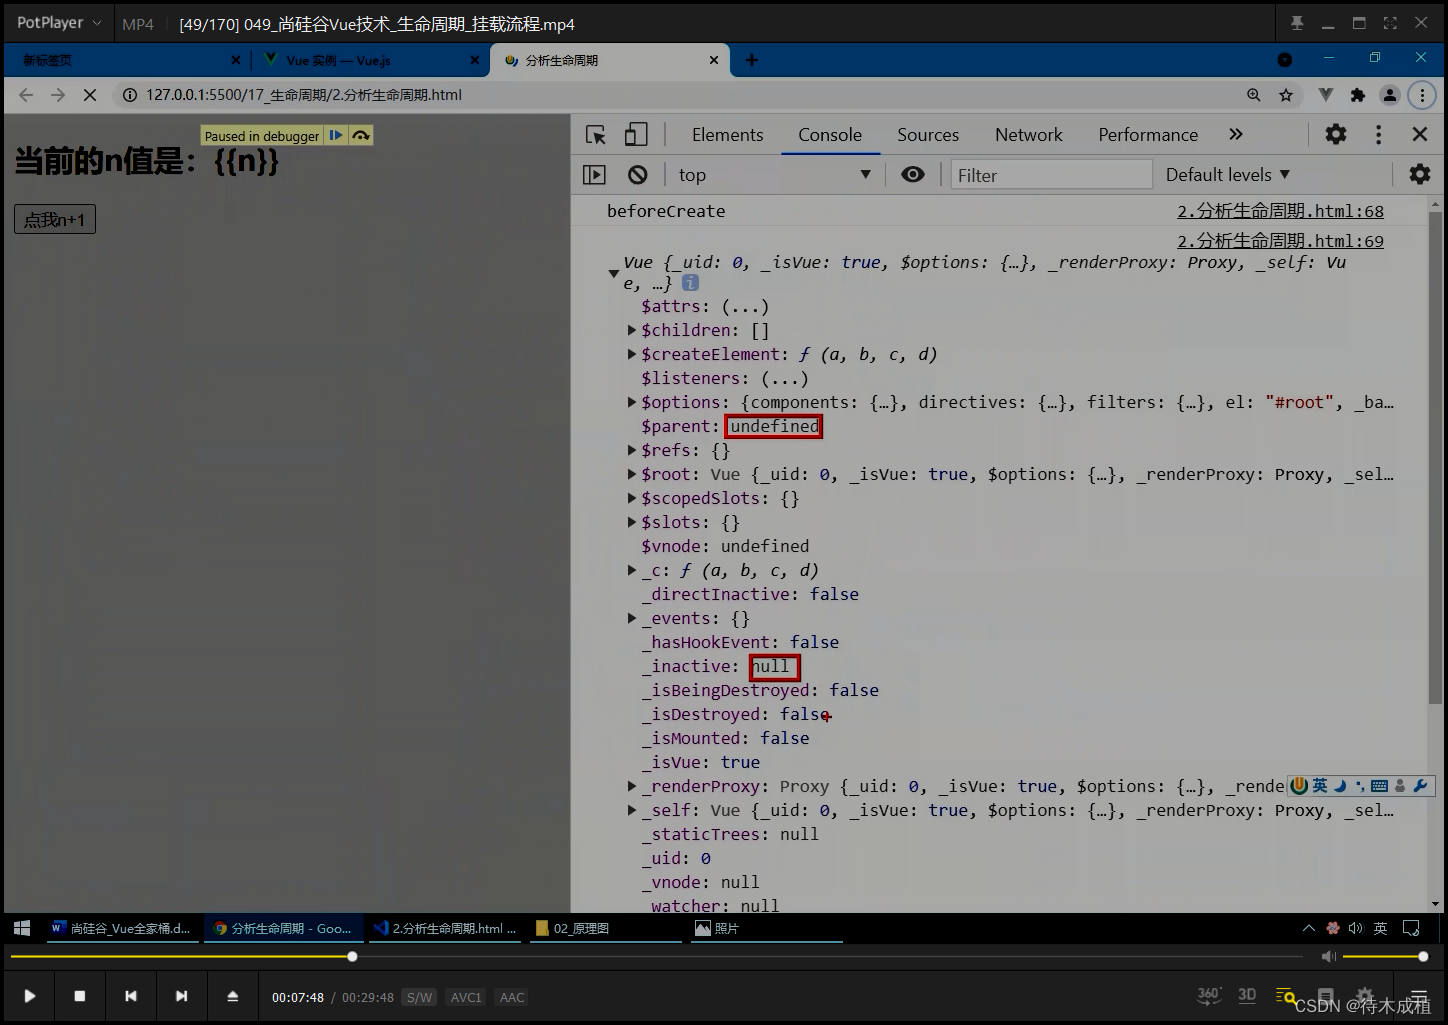Expand the $root property
The image size is (1448, 1025).
[632, 474]
